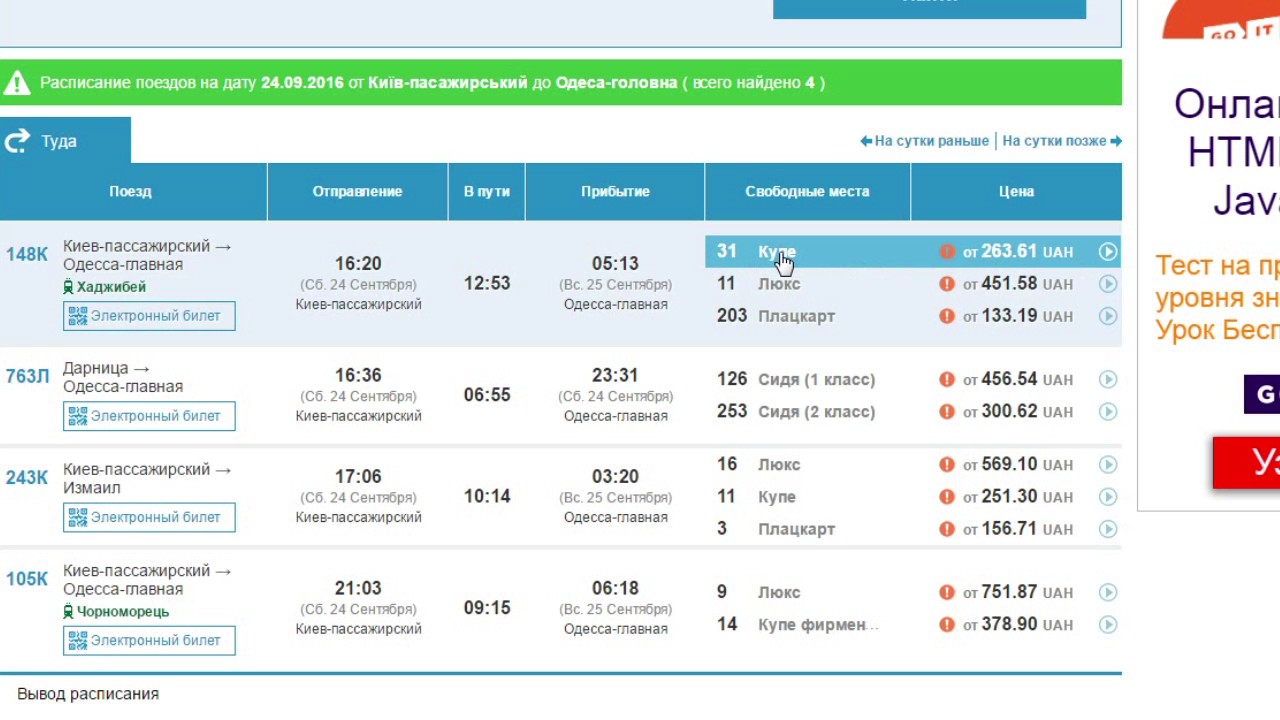Image resolution: width=1280 pixels, height=720 pixels.
Task: Select the Купе фирмен row with 14 seats
Action: [913, 624]
